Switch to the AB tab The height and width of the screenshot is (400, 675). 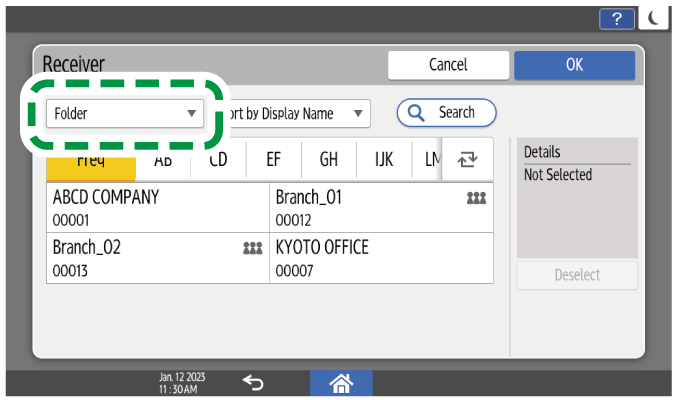coord(163,159)
